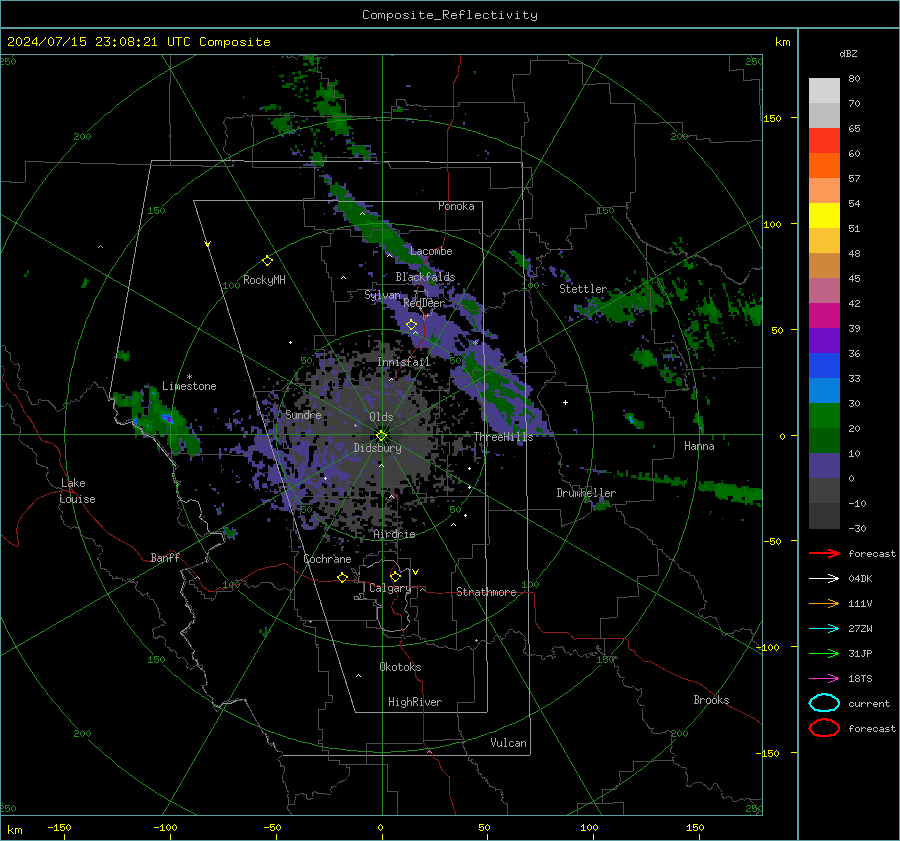Click the Calgary city label

point(390,588)
